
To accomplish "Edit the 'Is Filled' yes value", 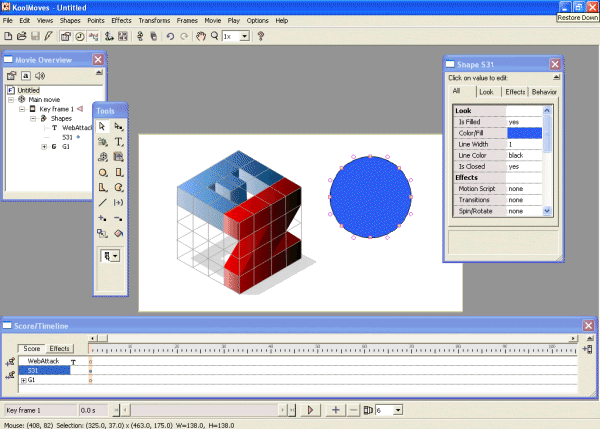I will point(524,122).
